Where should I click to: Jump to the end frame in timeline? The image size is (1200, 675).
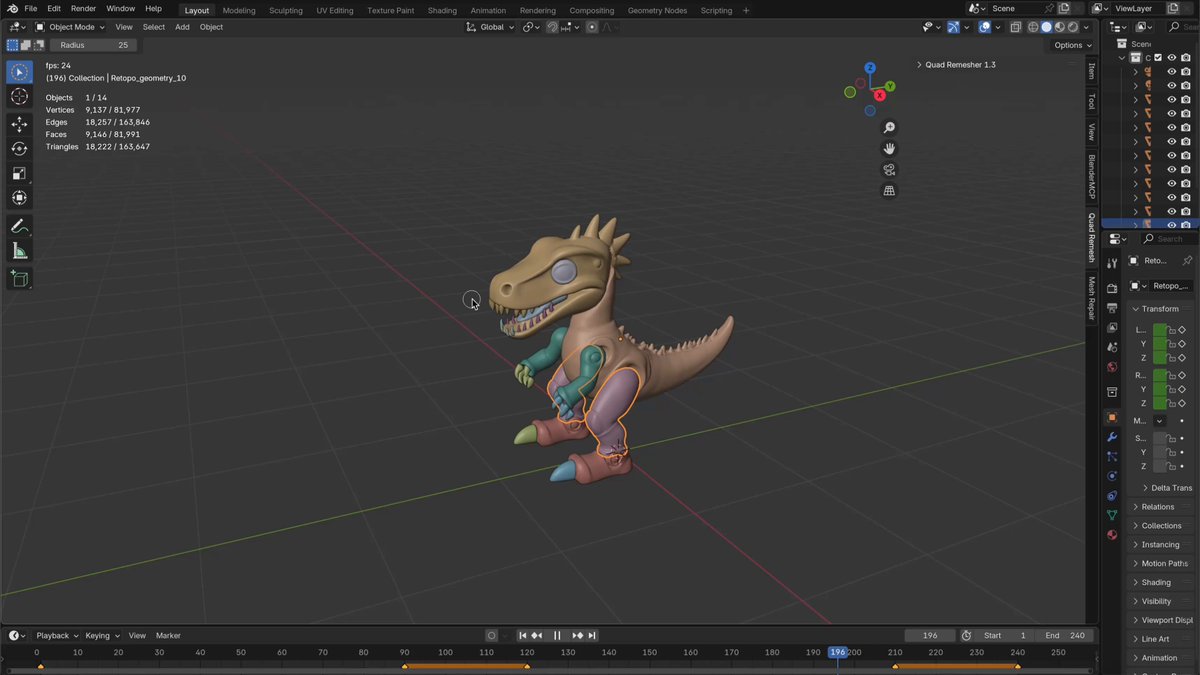pyautogui.click(x=592, y=636)
